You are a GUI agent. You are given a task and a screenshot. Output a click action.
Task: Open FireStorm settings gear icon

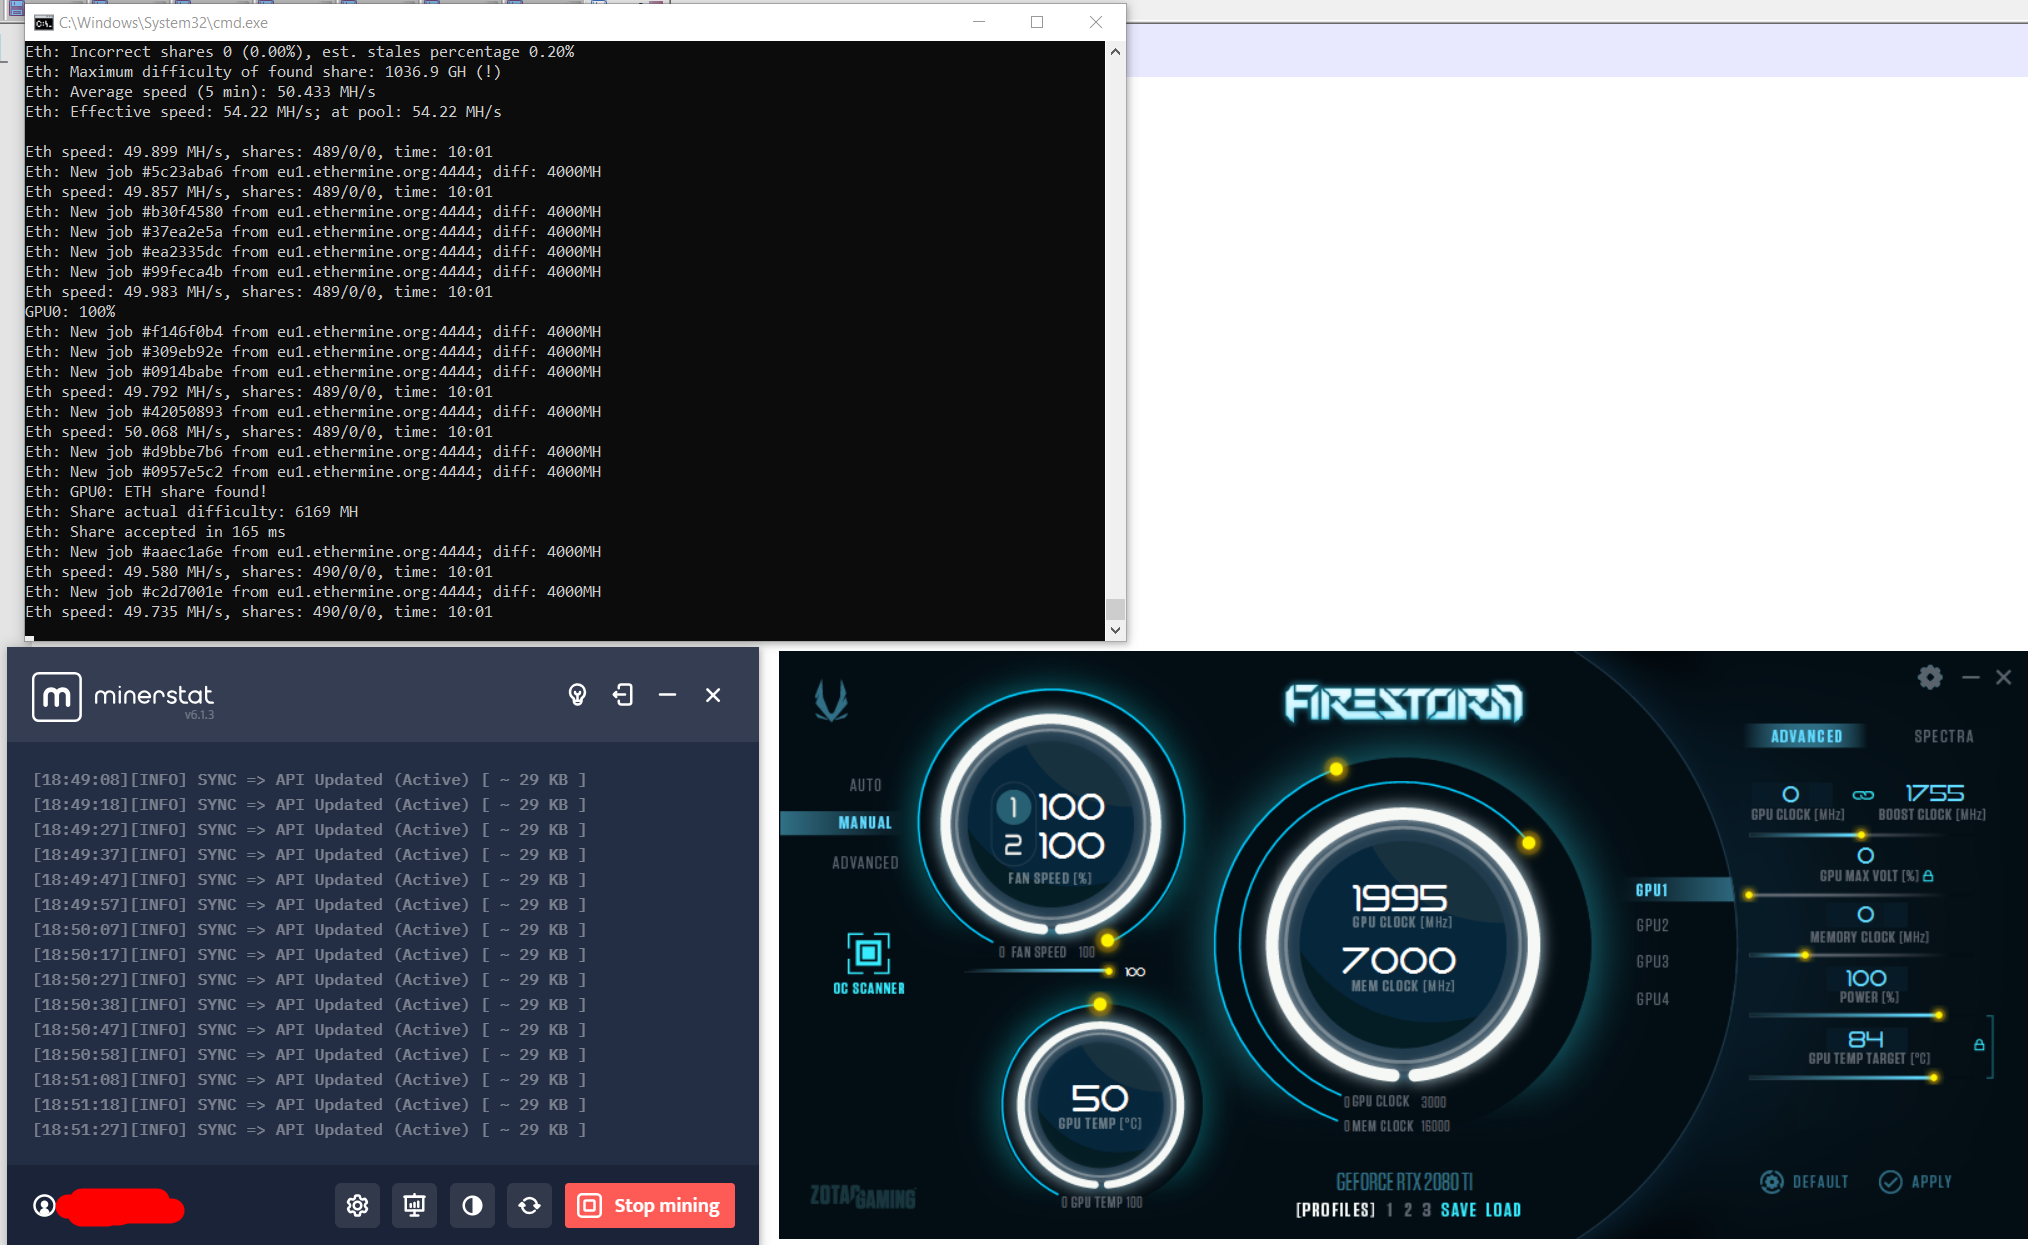click(1930, 677)
